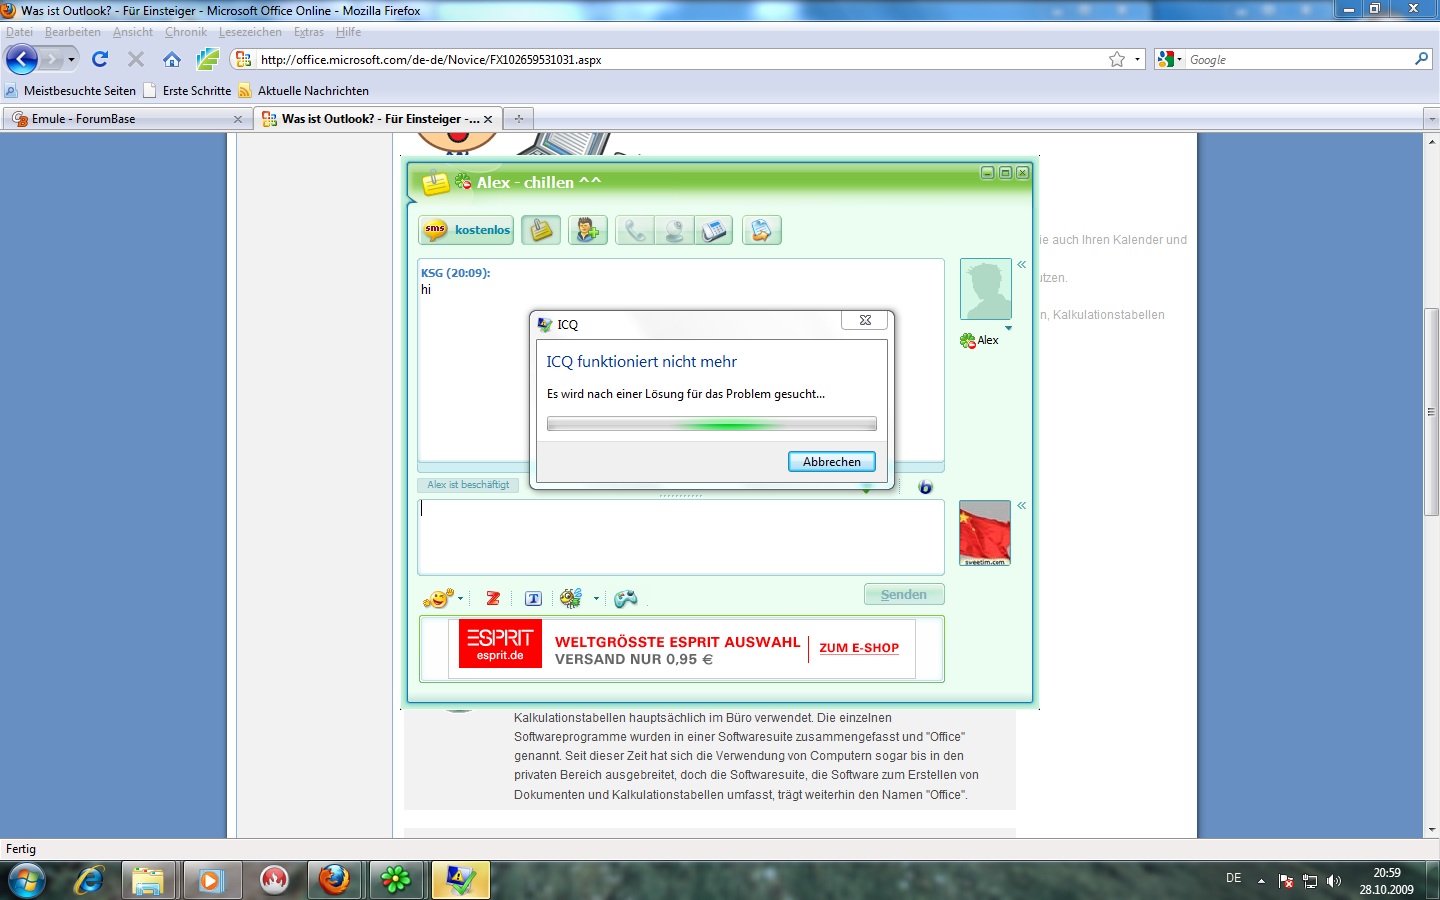Click the Firefox forward arrow
This screenshot has height=900, width=1440.
[x=52, y=60]
